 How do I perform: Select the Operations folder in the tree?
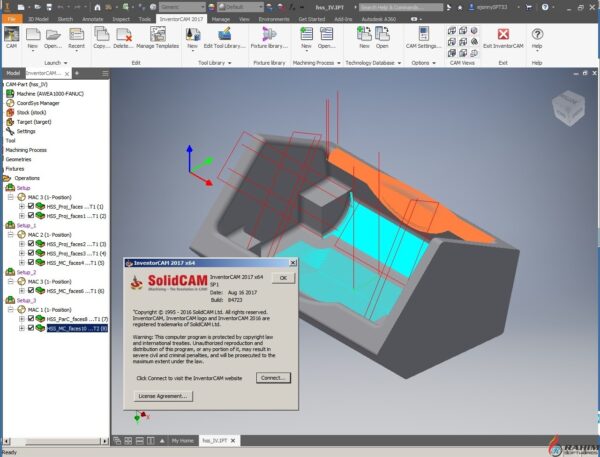point(27,178)
